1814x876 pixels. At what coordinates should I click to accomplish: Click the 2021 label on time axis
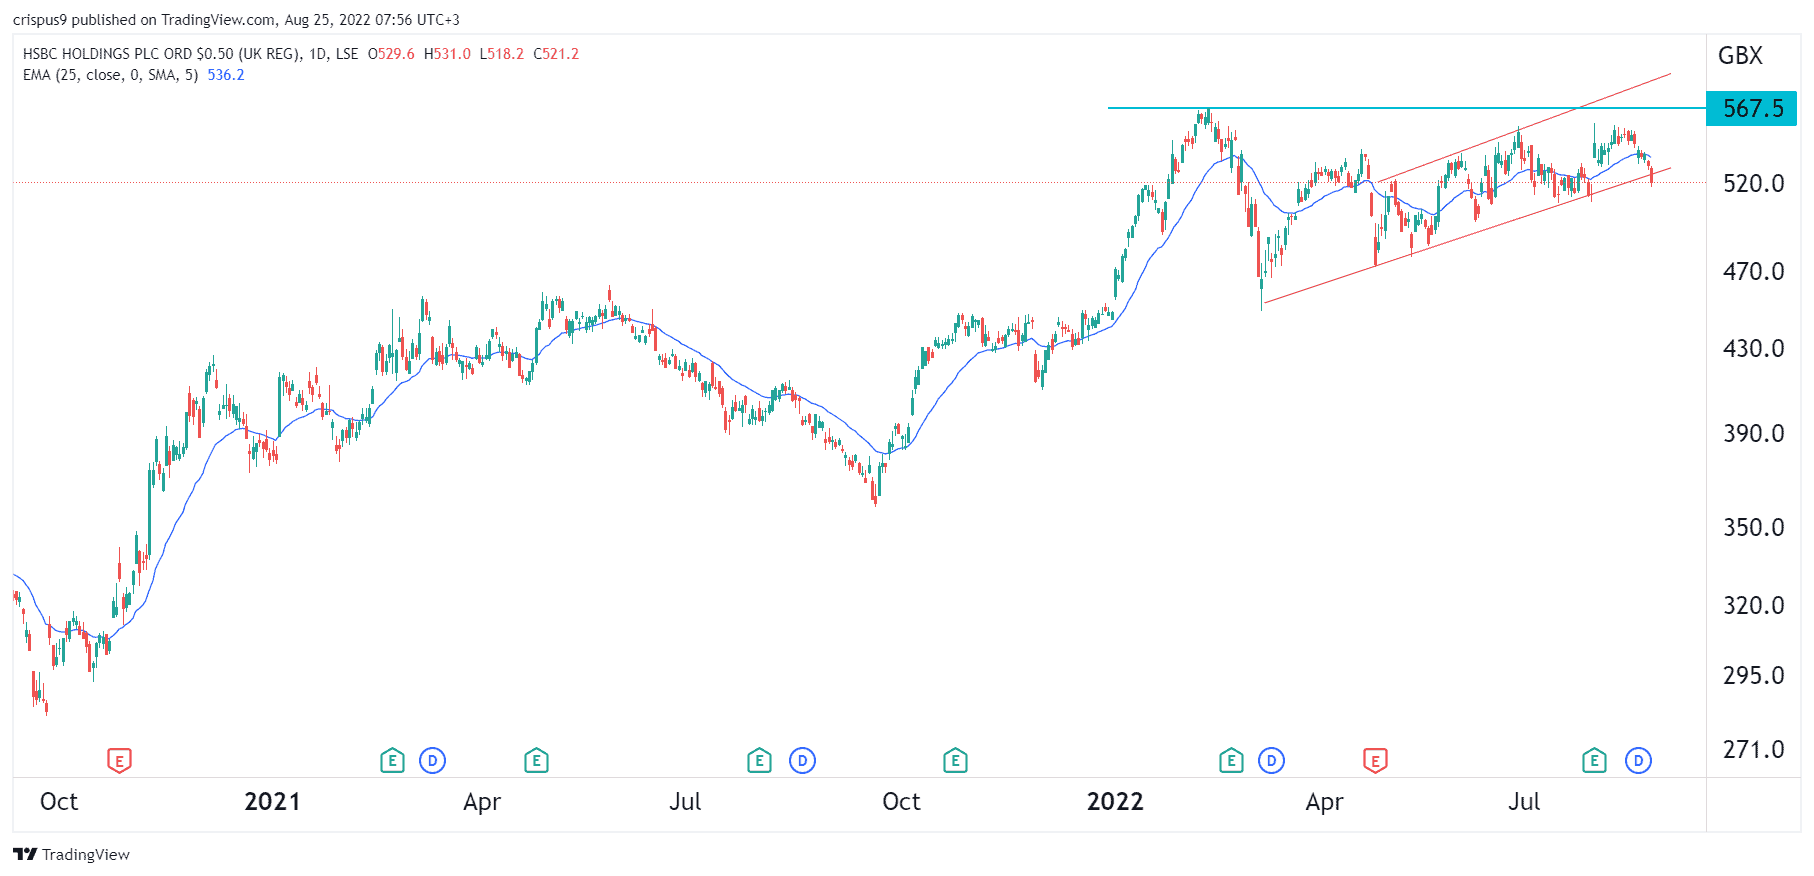[x=272, y=802]
